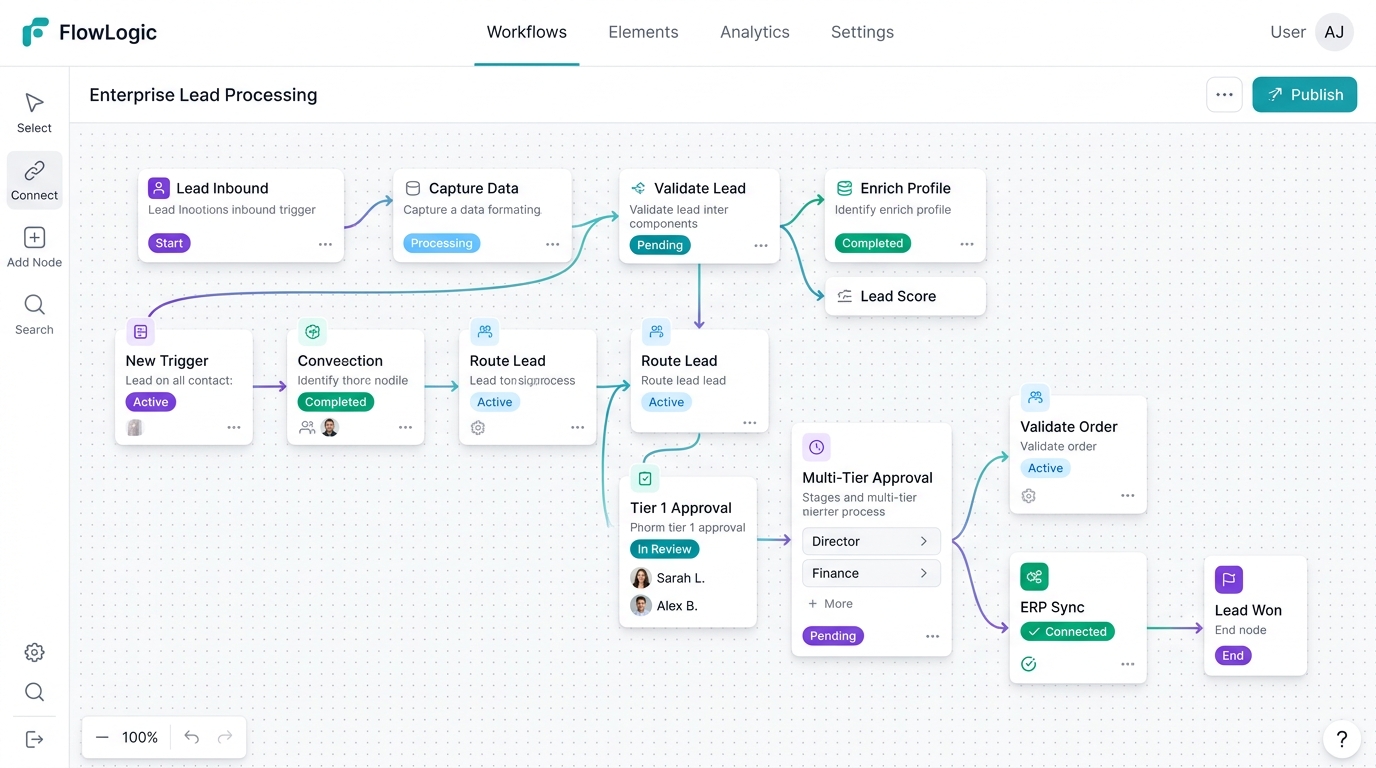The width and height of the screenshot is (1376, 768).
Task: Redo the last canvas action
Action: (x=225, y=737)
